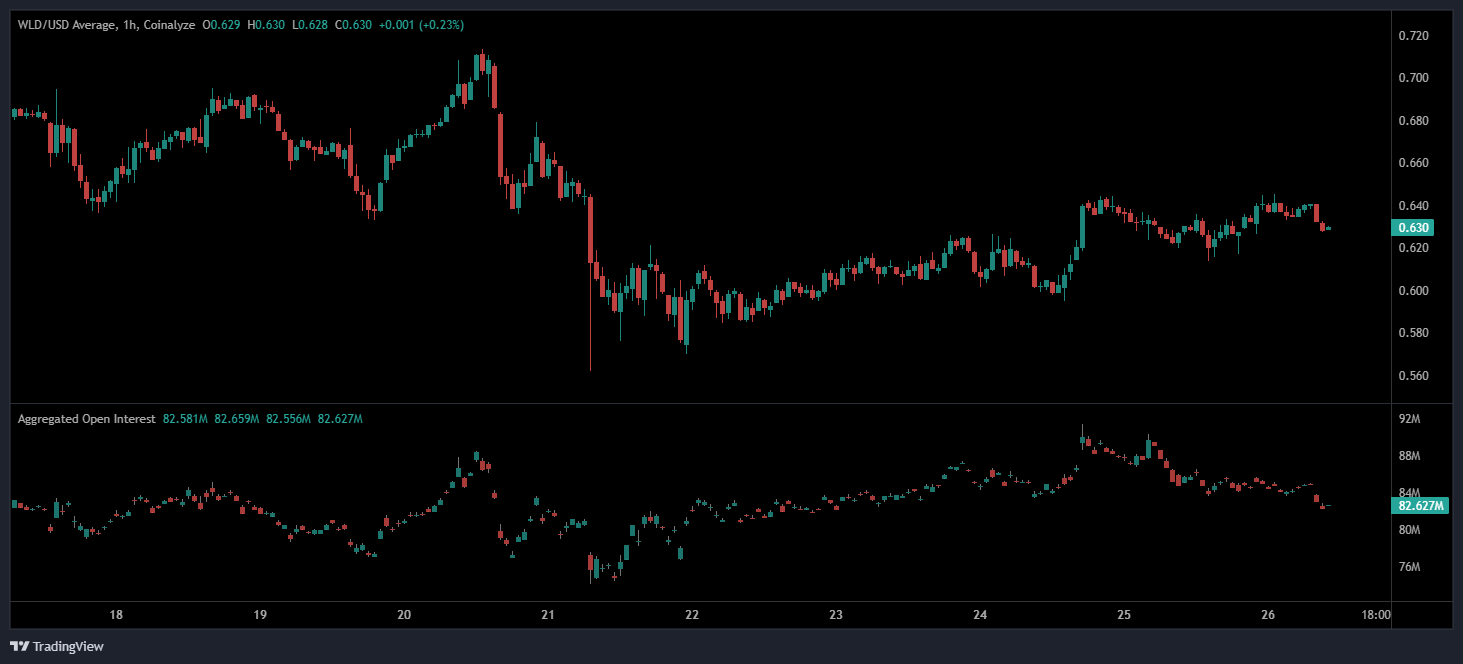Click the 18 date label on time axis

coord(116,615)
